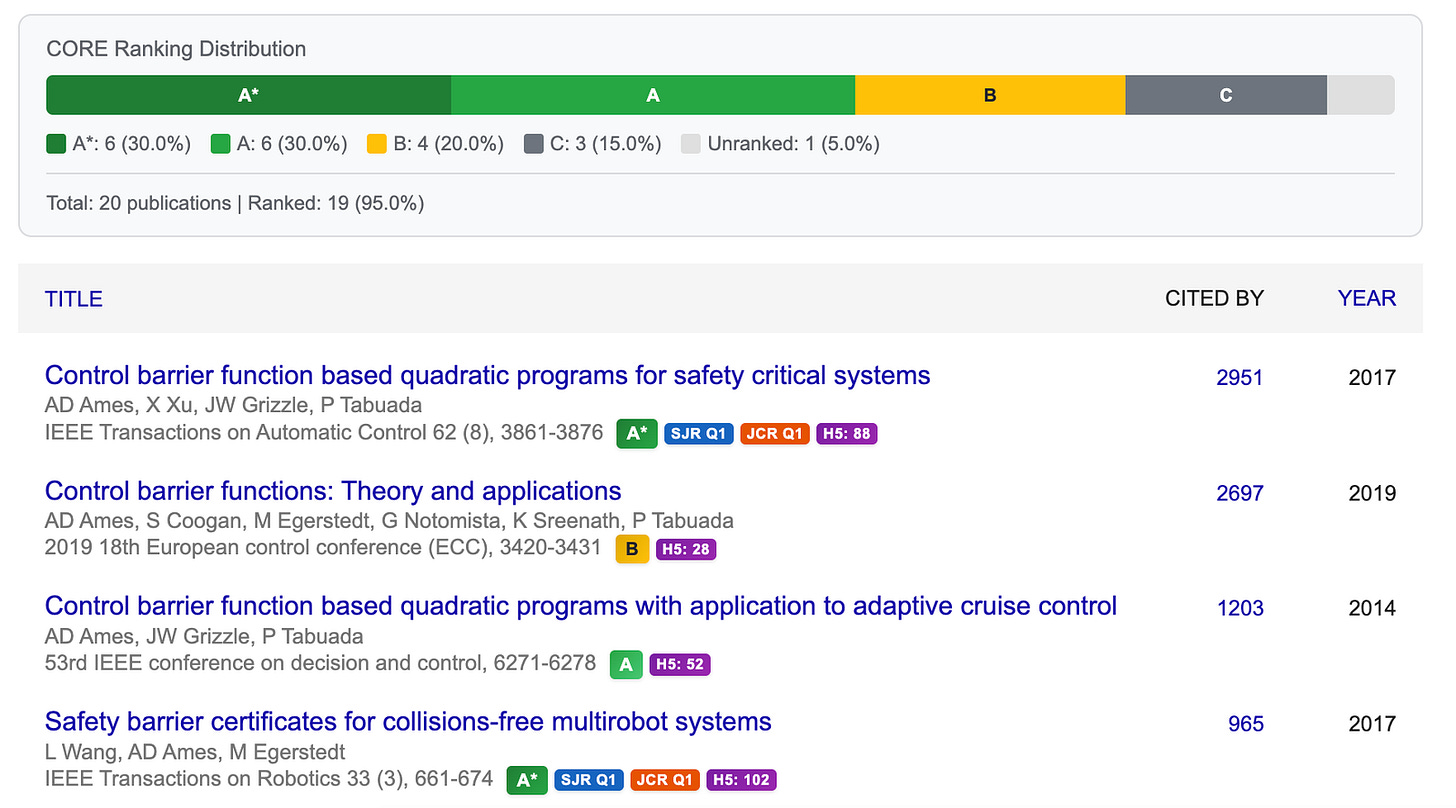Click authors 'L Wang, AD Ames, M Egerstedt'
Screen dimensions: 1456x808
[x=195, y=751]
